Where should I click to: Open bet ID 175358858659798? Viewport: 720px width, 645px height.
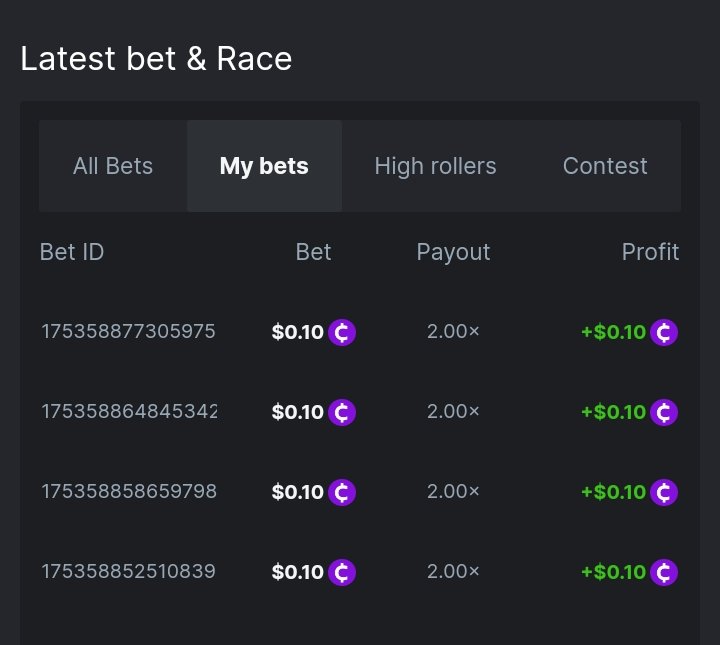128,492
